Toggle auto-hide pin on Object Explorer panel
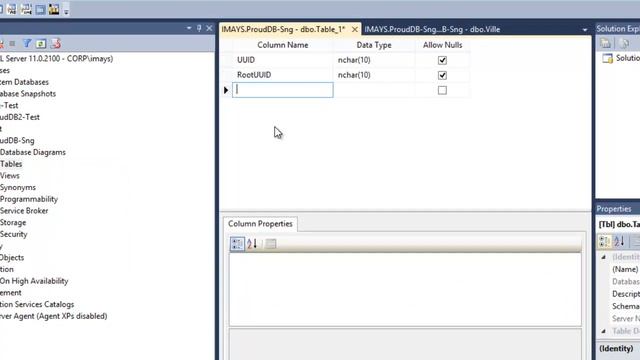Image resolution: width=640 pixels, height=360 pixels. click(x=199, y=28)
